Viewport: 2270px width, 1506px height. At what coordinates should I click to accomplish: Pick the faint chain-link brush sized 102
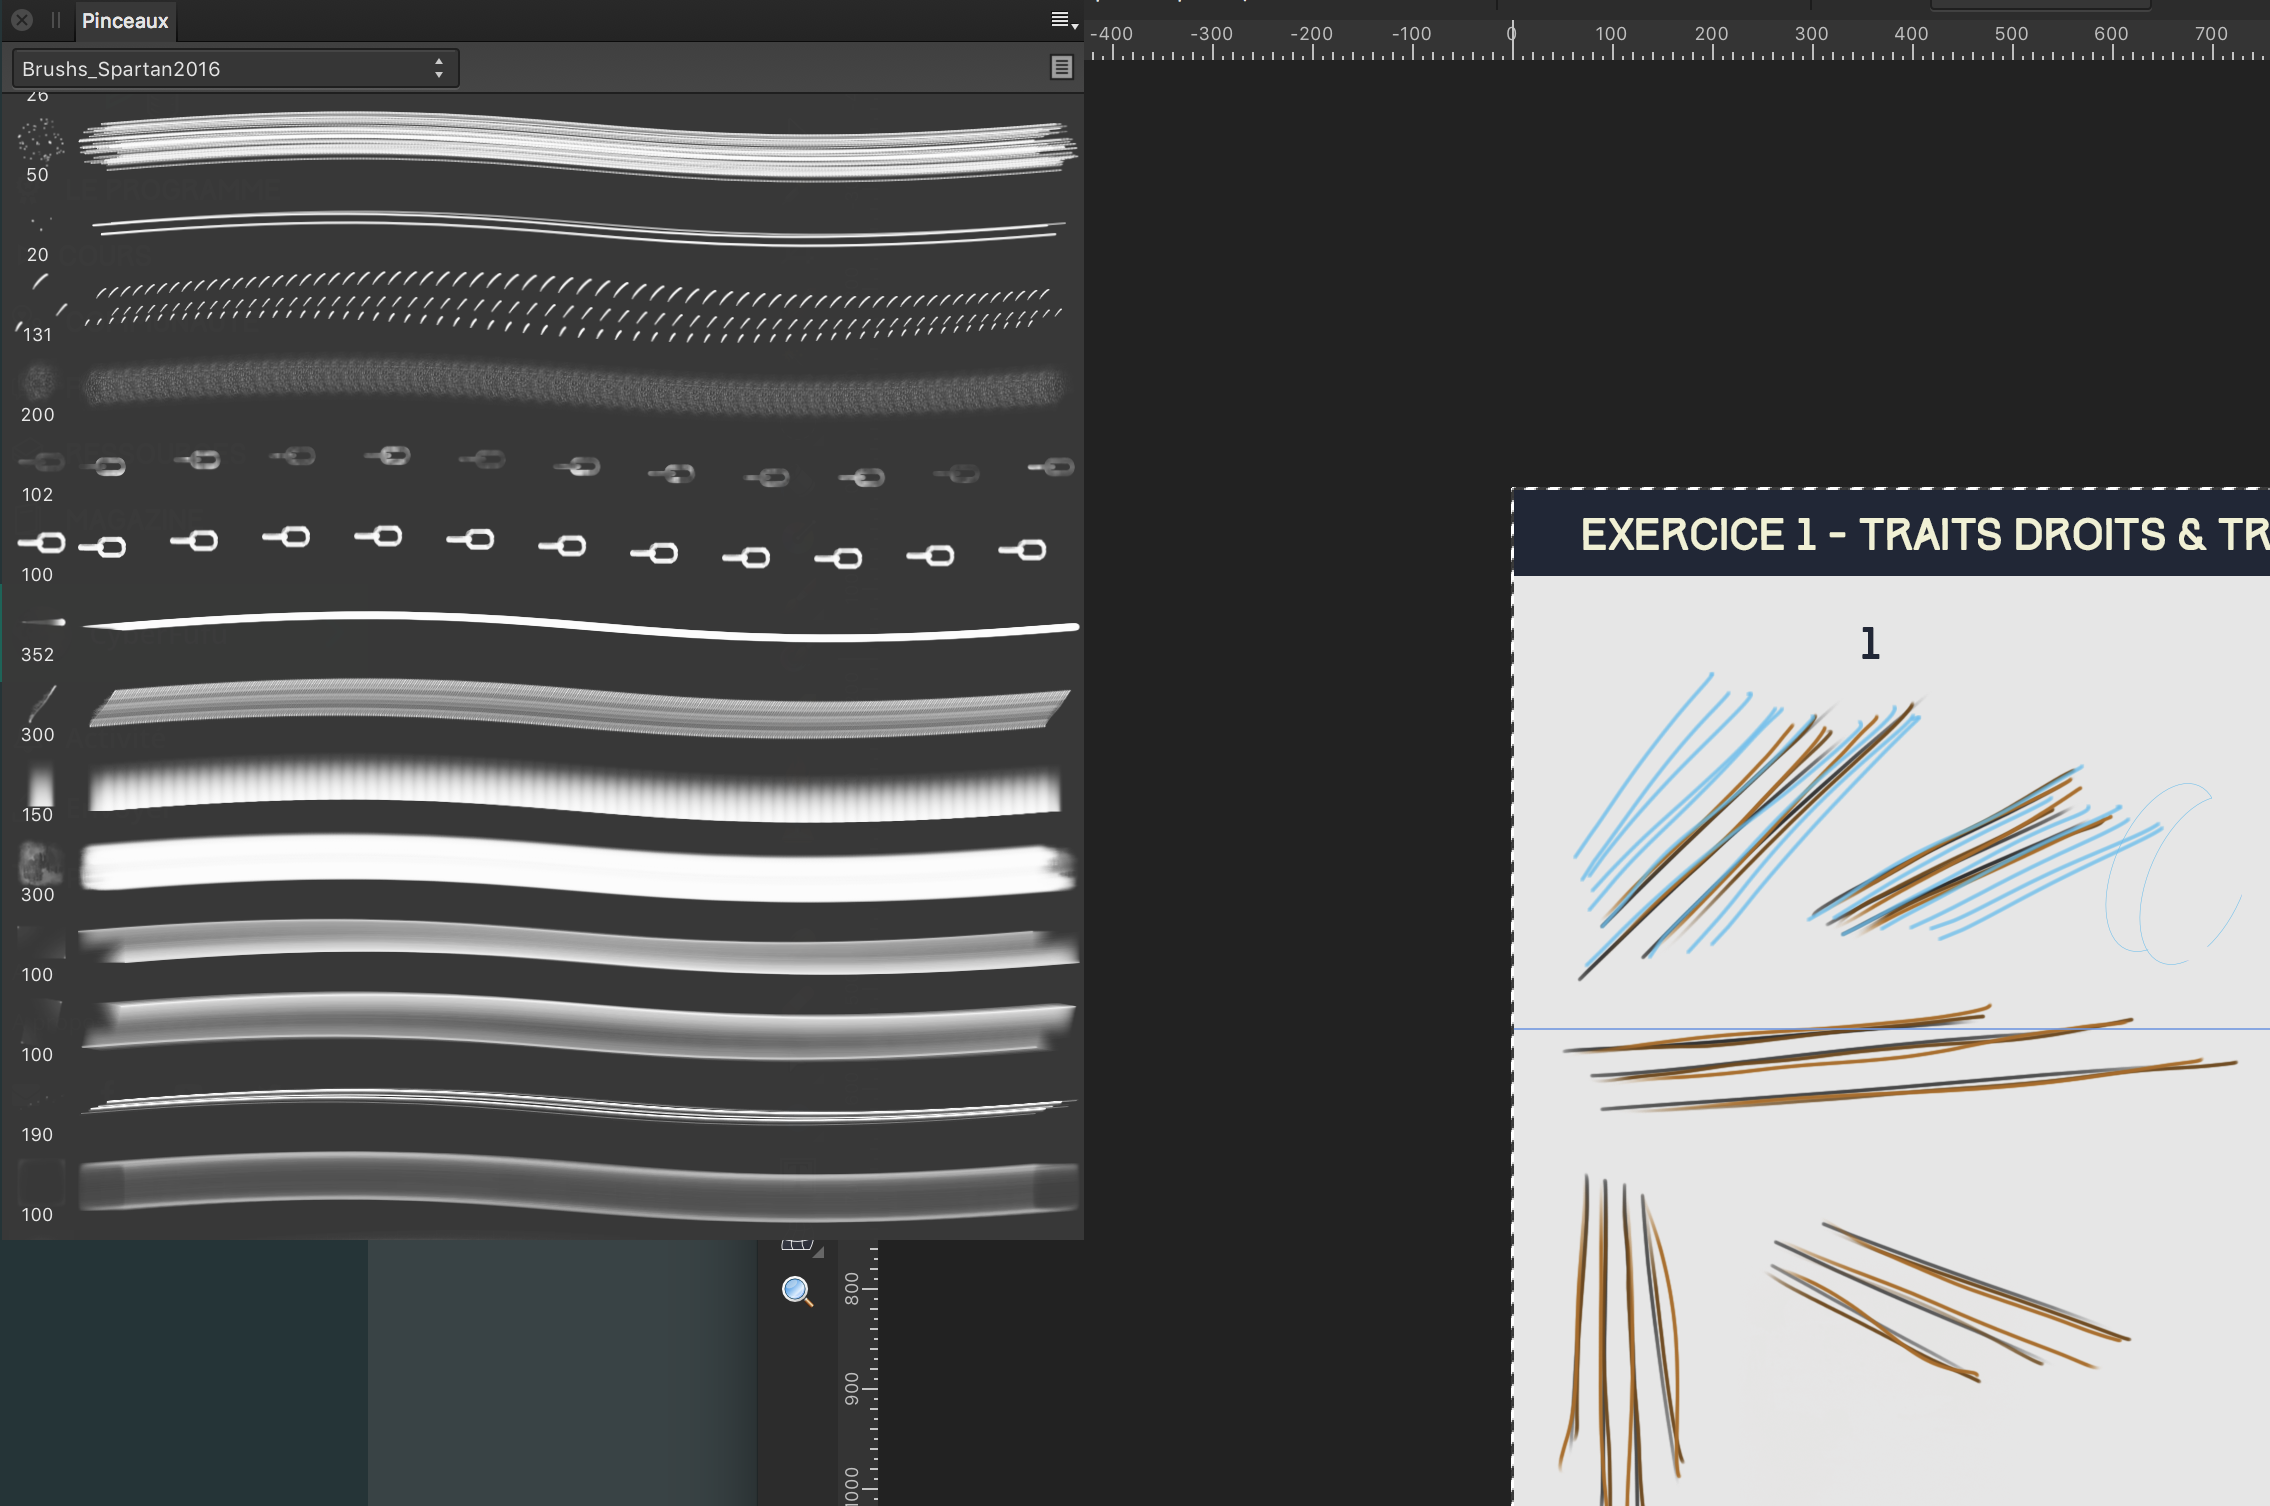pos(578,466)
